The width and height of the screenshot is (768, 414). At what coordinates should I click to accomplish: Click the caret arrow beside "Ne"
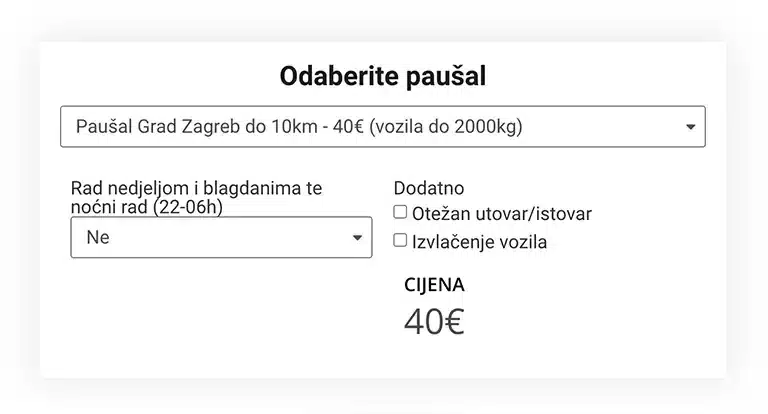(358, 238)
